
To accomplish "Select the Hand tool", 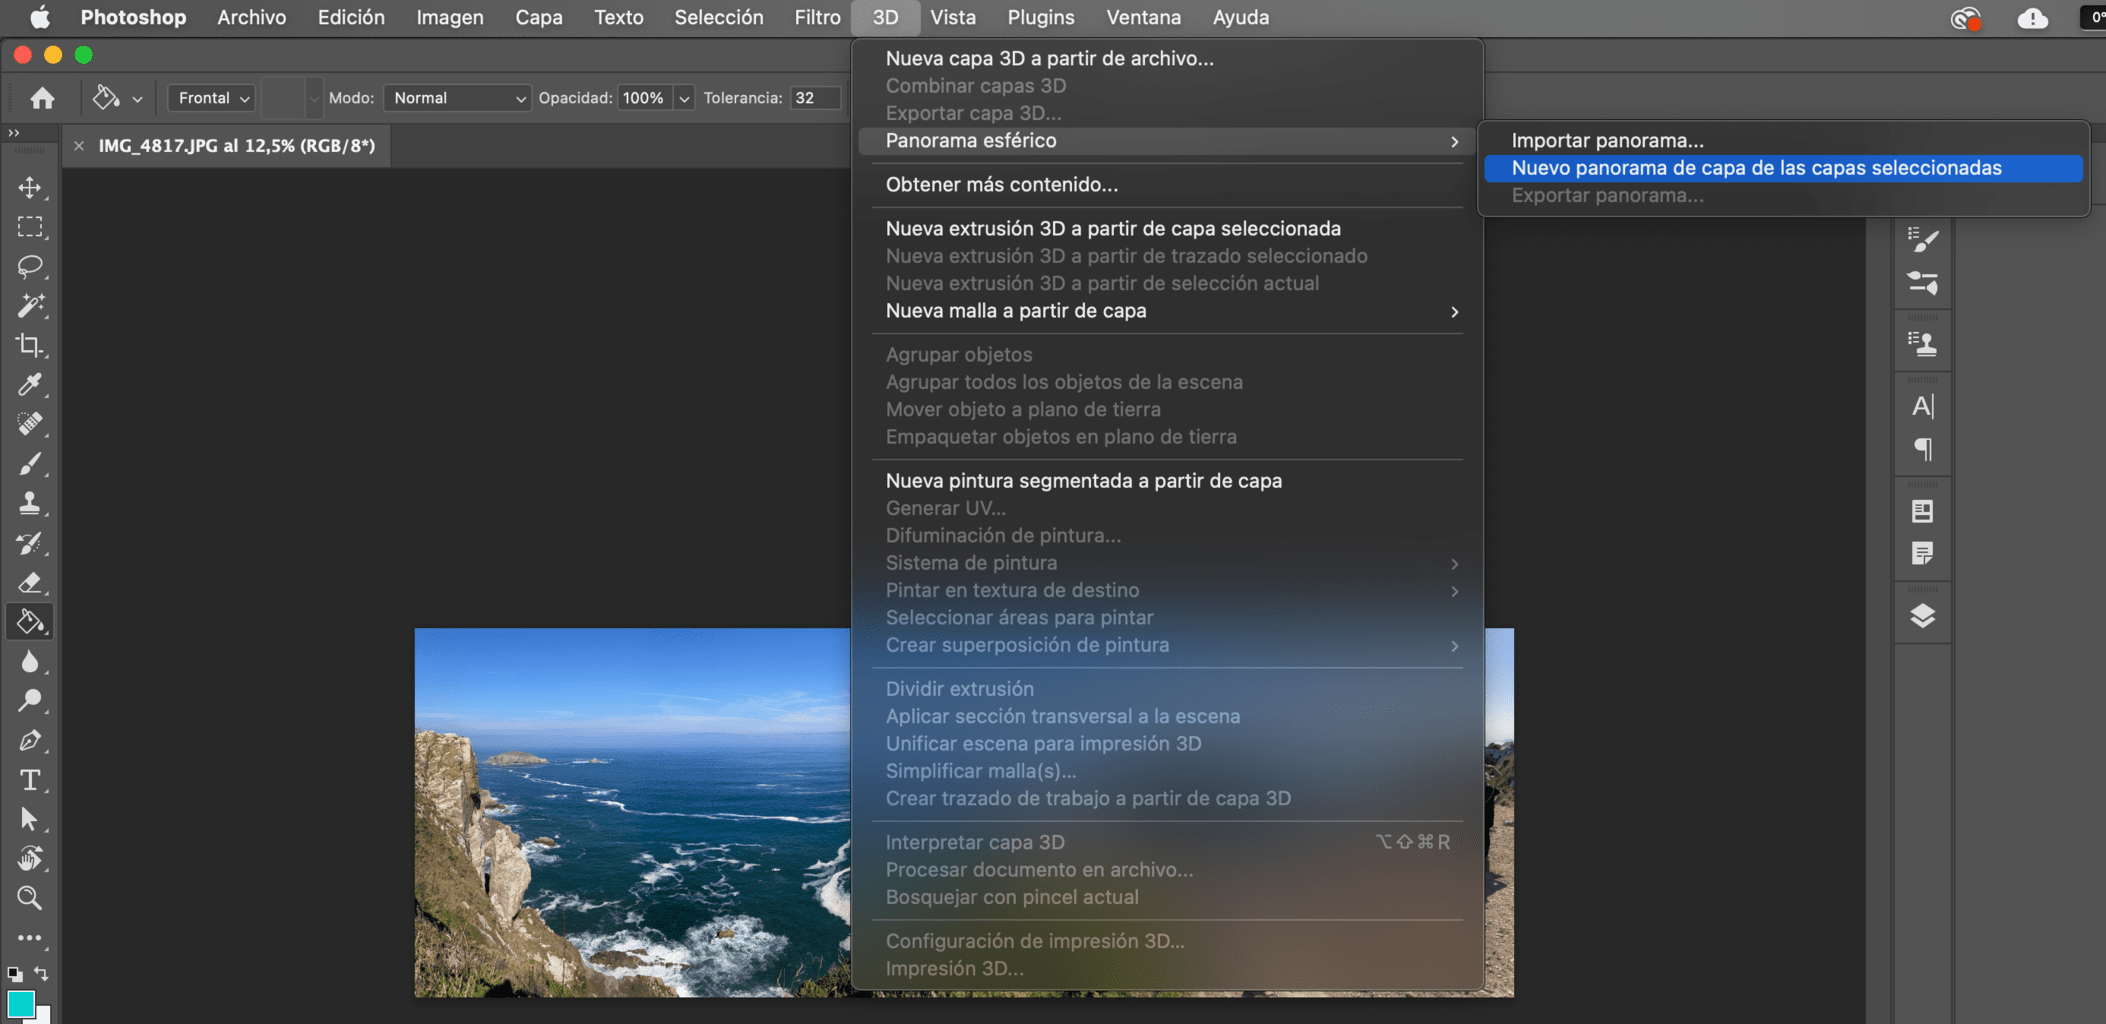I will coord(30,858).
